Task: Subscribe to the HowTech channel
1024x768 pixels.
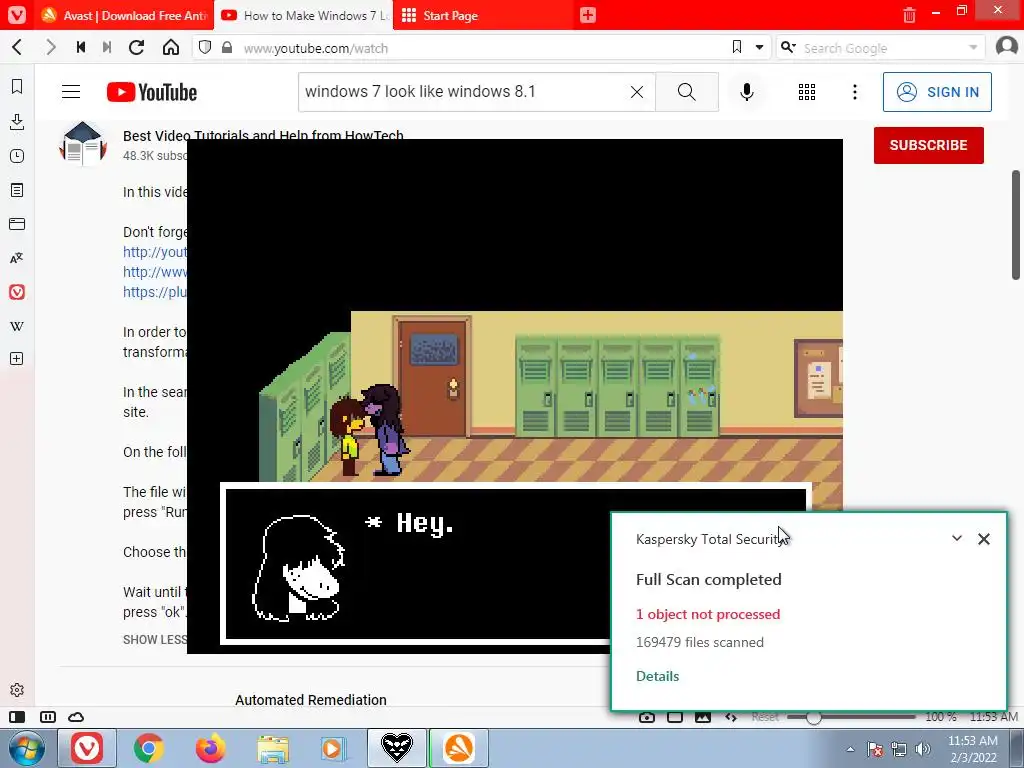Action: point(929,145)
